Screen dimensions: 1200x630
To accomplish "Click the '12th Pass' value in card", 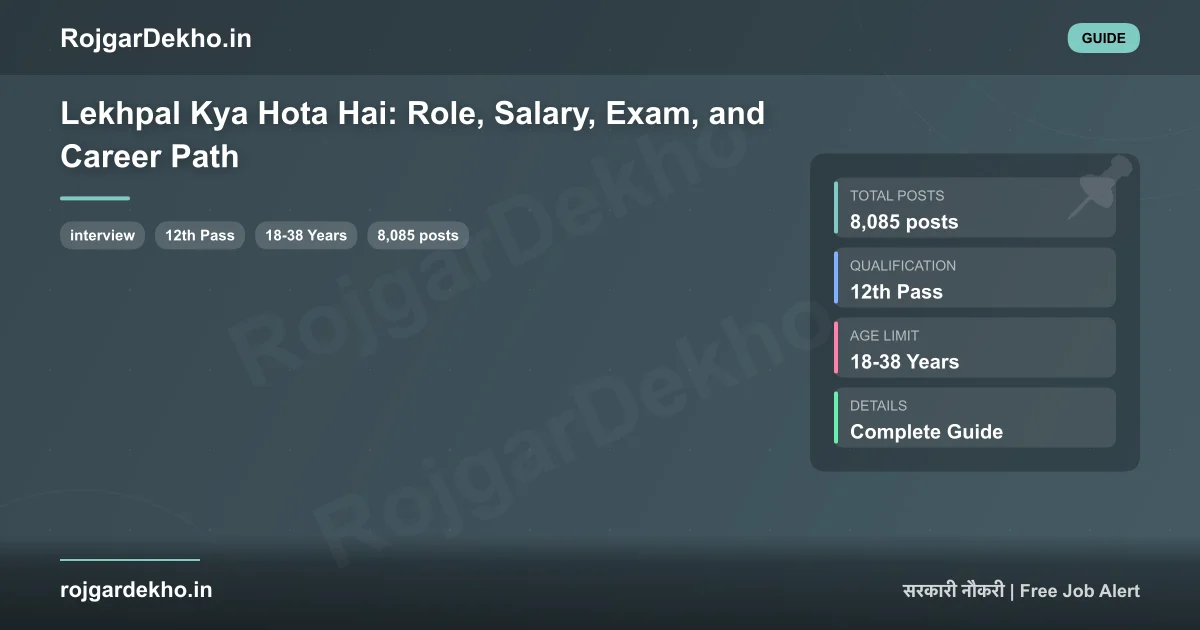I will 896,292.
